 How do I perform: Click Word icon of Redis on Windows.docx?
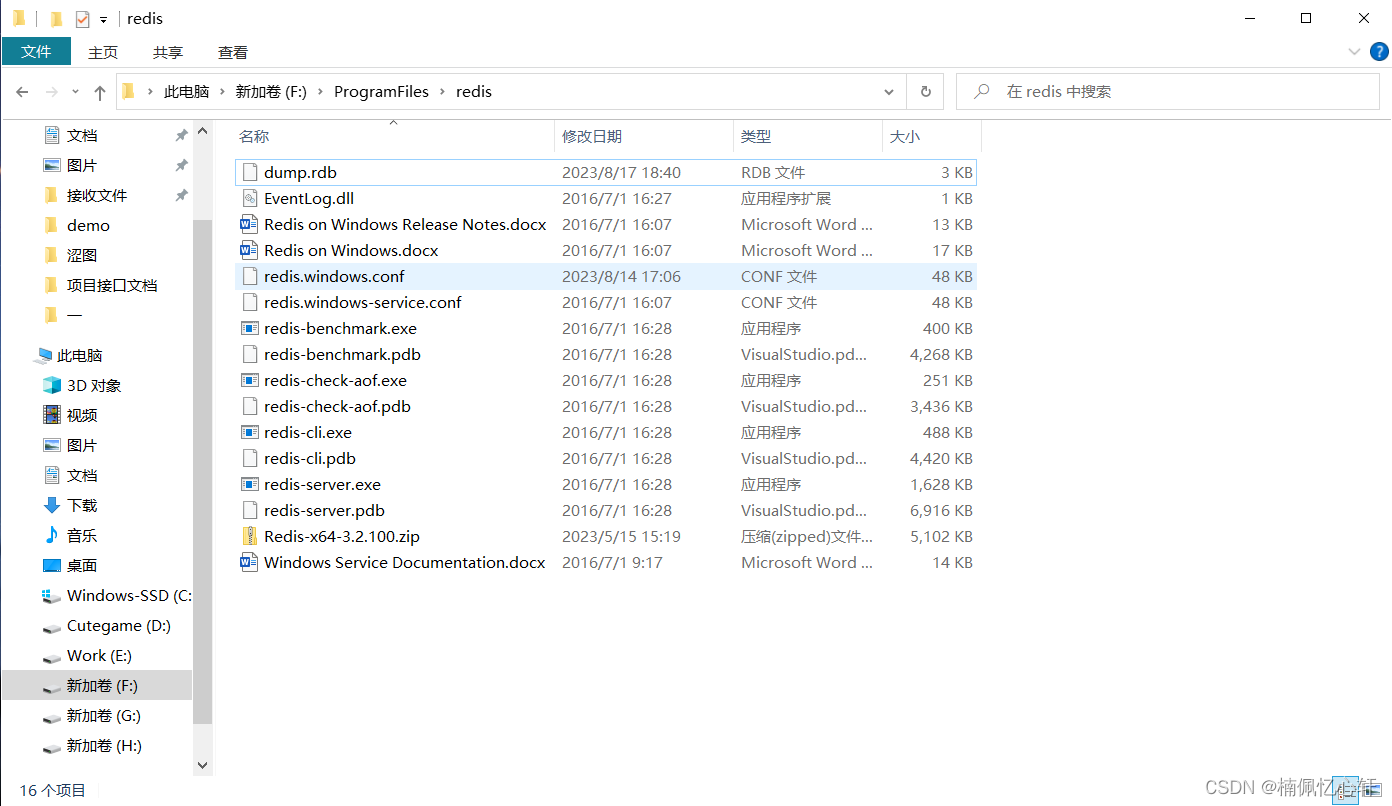(250, 250)
